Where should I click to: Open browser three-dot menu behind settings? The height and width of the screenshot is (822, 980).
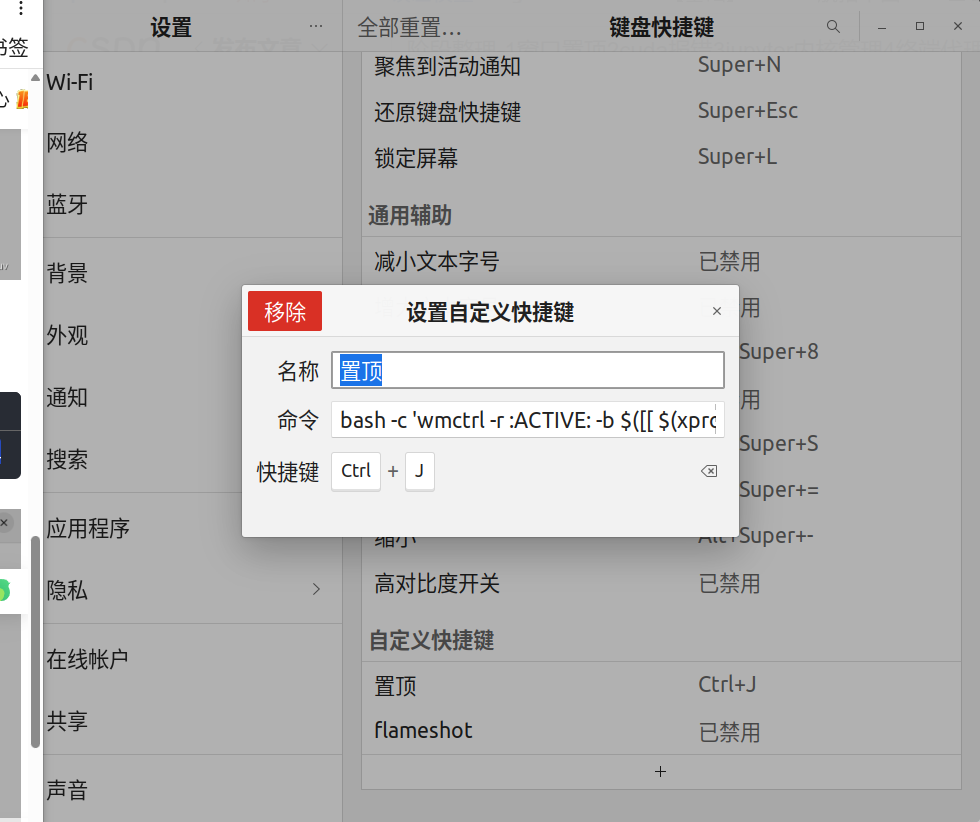pyautogui.click(x=21, y=8)
